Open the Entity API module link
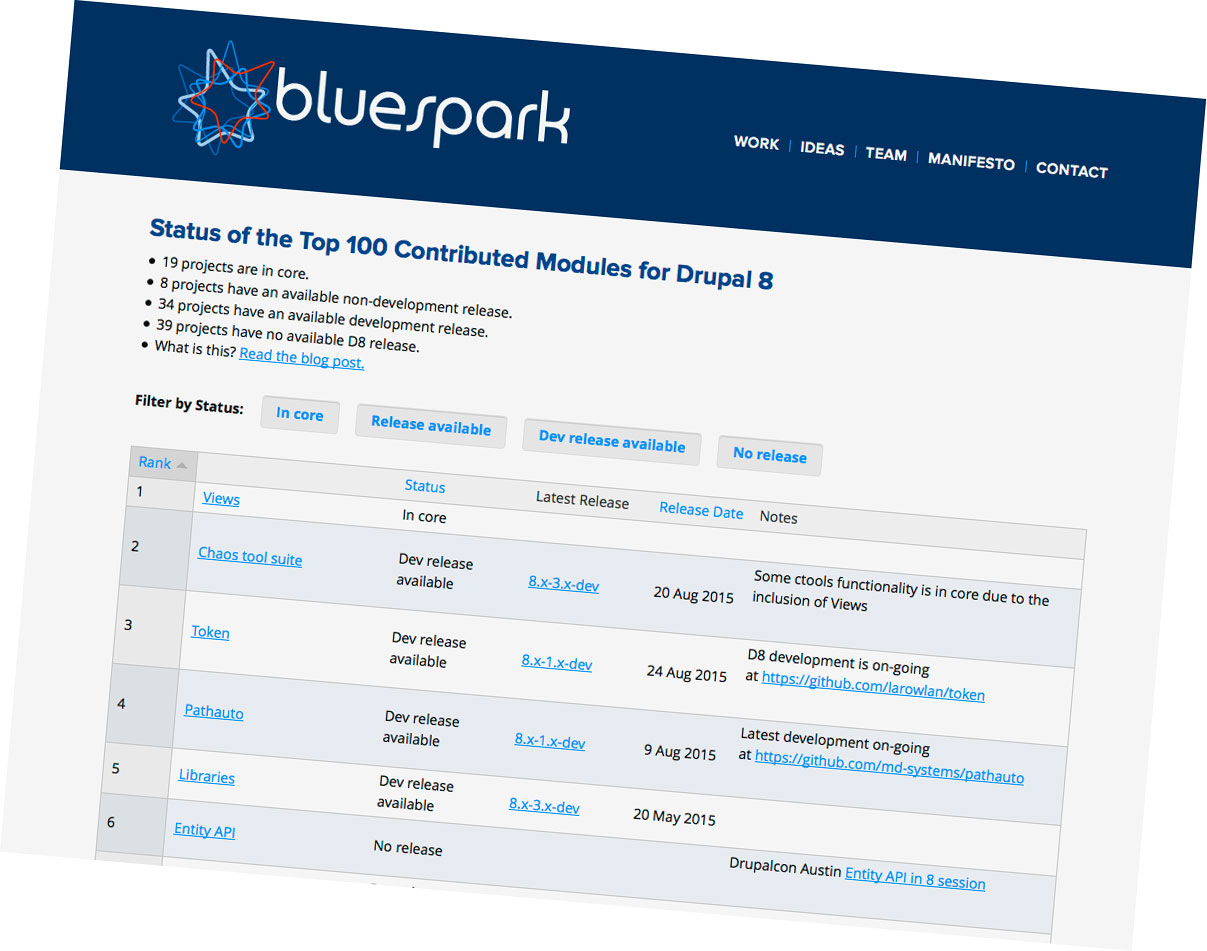The image size is (1207, 951). (x=205, y=830)
